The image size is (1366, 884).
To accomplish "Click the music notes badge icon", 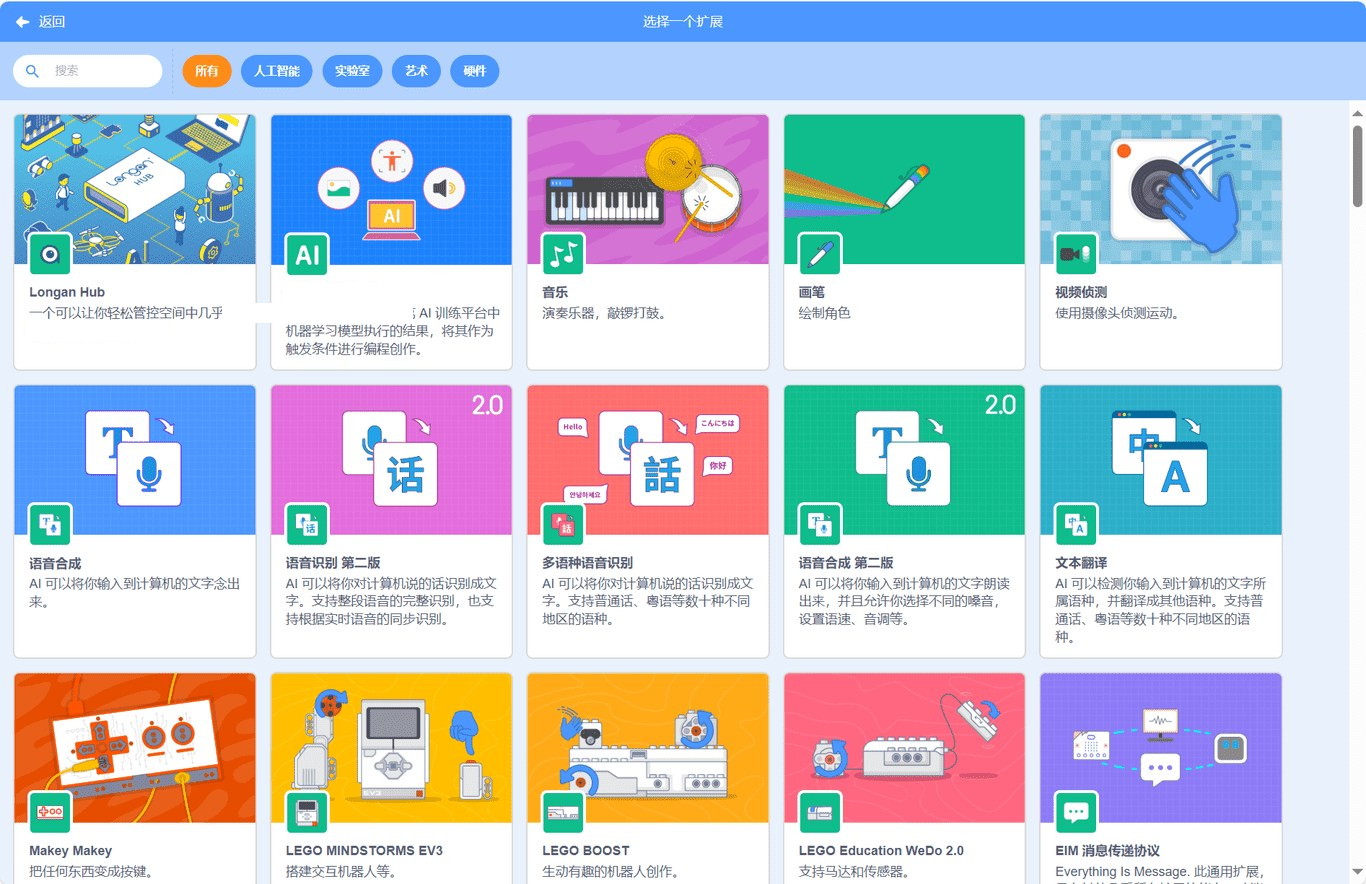I will (x=563, y=254).
